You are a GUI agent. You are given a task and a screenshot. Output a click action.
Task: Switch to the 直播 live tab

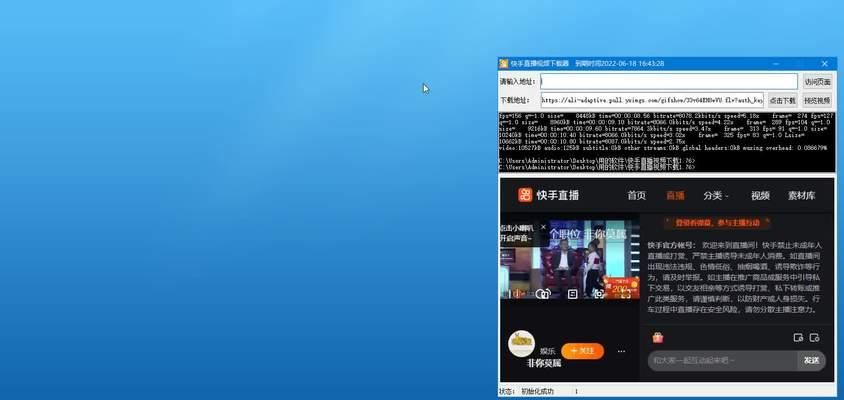click(x=675, y=195)
